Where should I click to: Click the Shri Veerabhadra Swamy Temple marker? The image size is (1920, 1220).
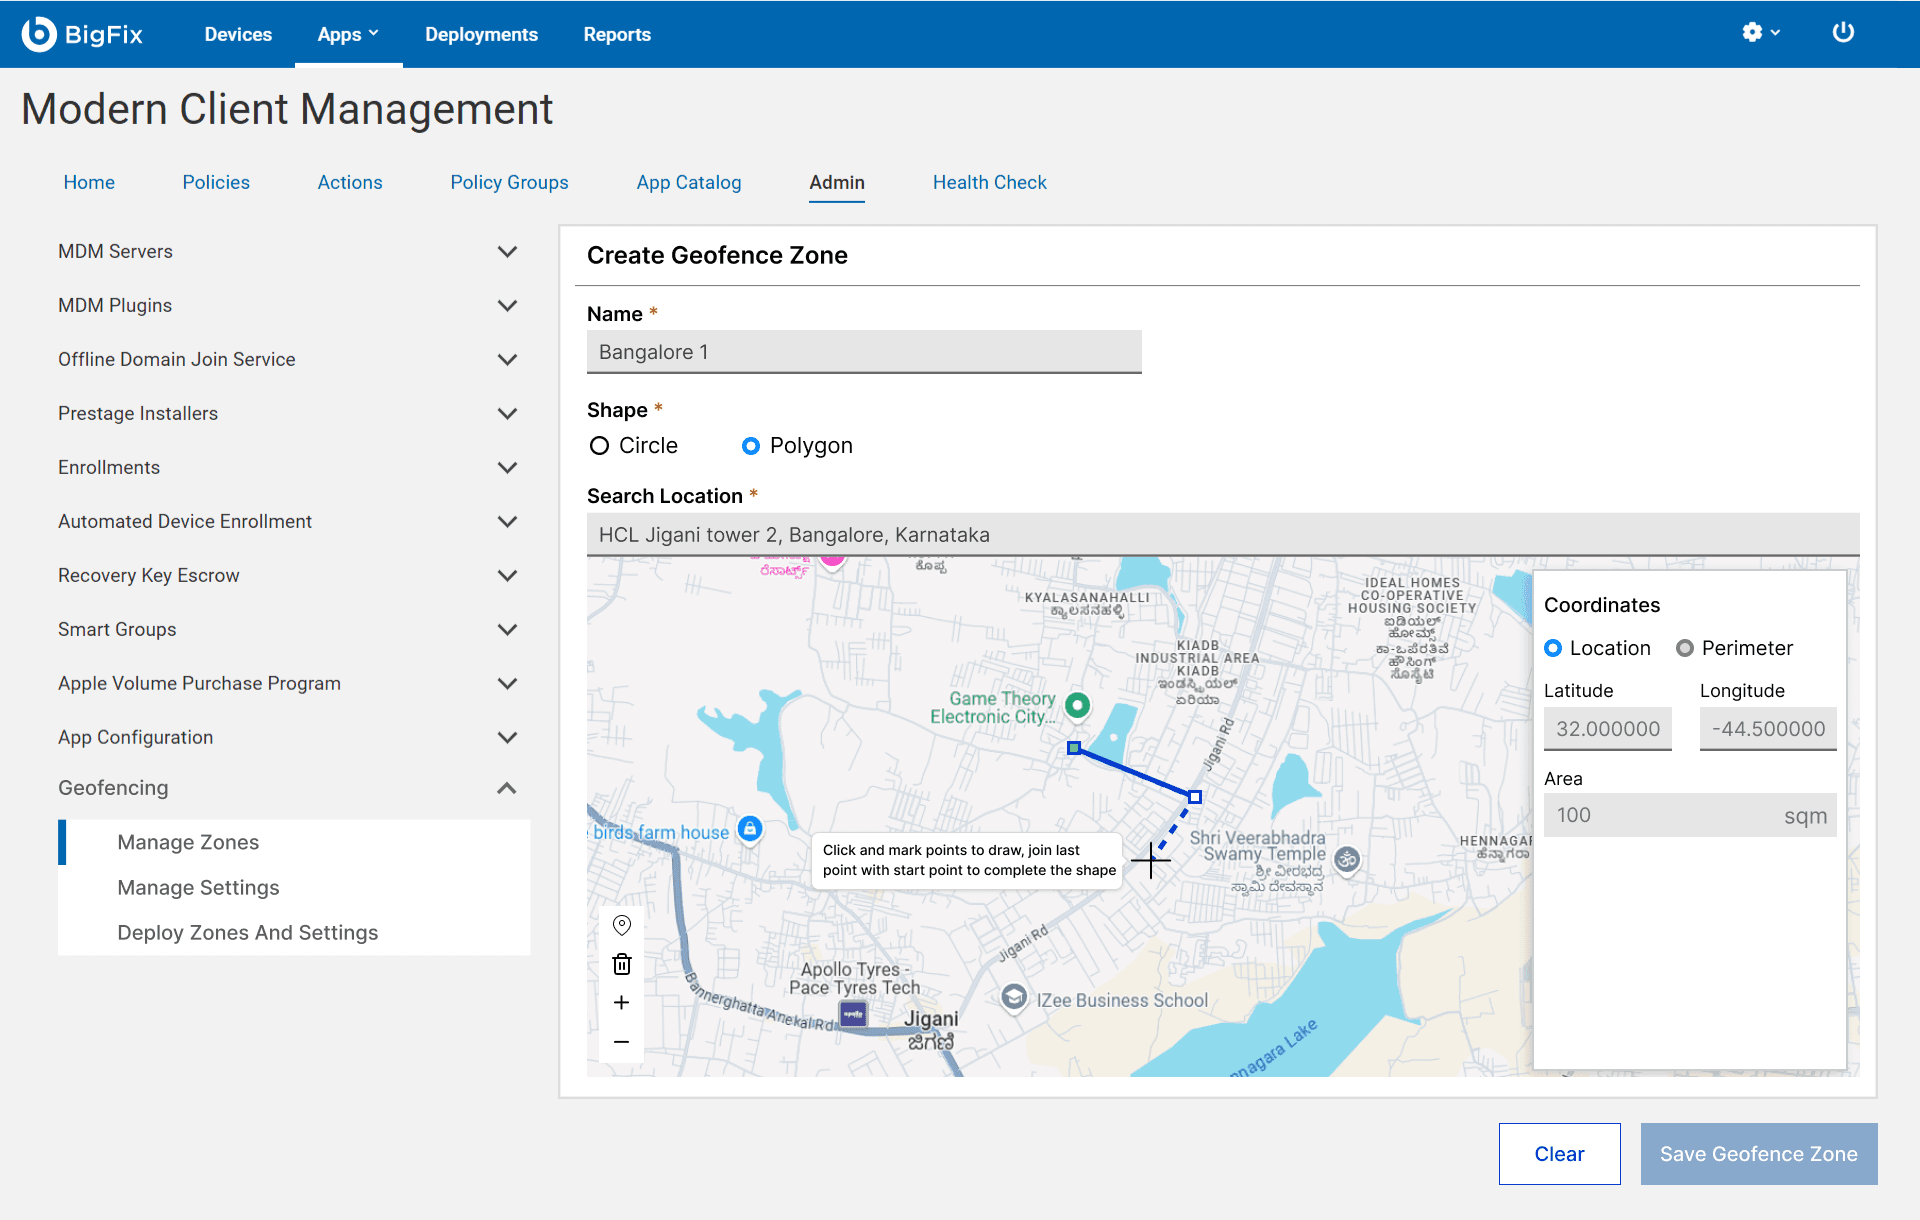[x=1347, y=859]
